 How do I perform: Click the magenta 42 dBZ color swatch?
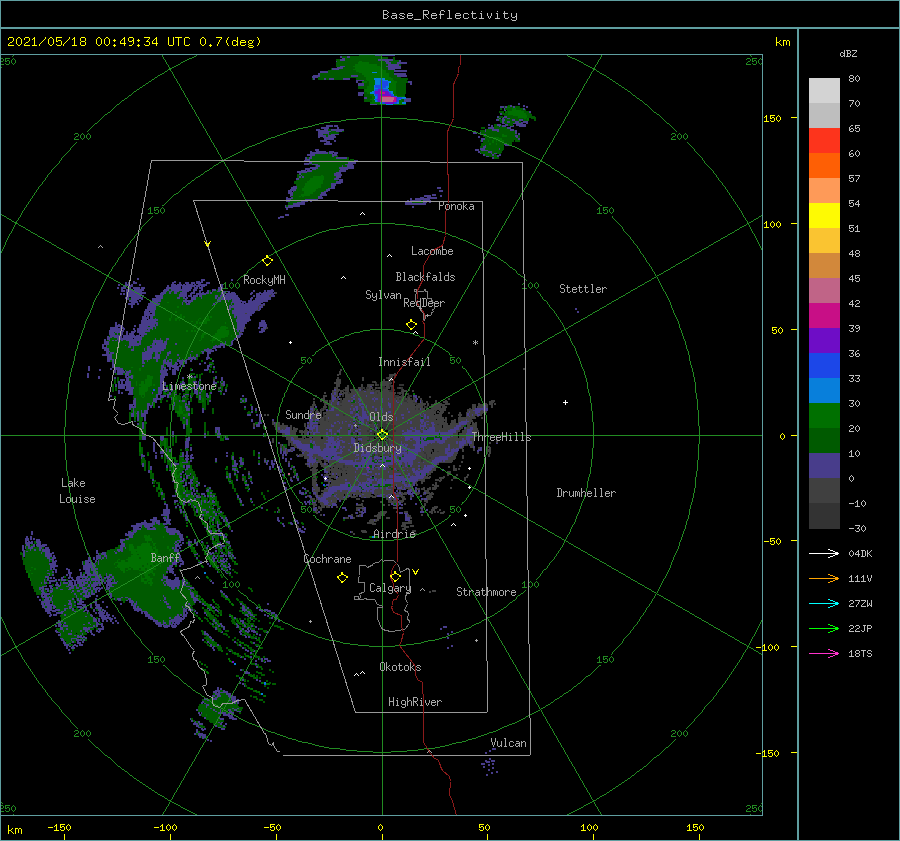coord(824,316)
